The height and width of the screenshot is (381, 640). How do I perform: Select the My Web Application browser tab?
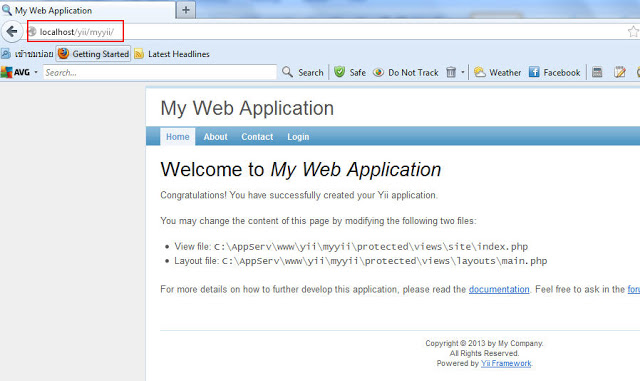click(87, 10)
